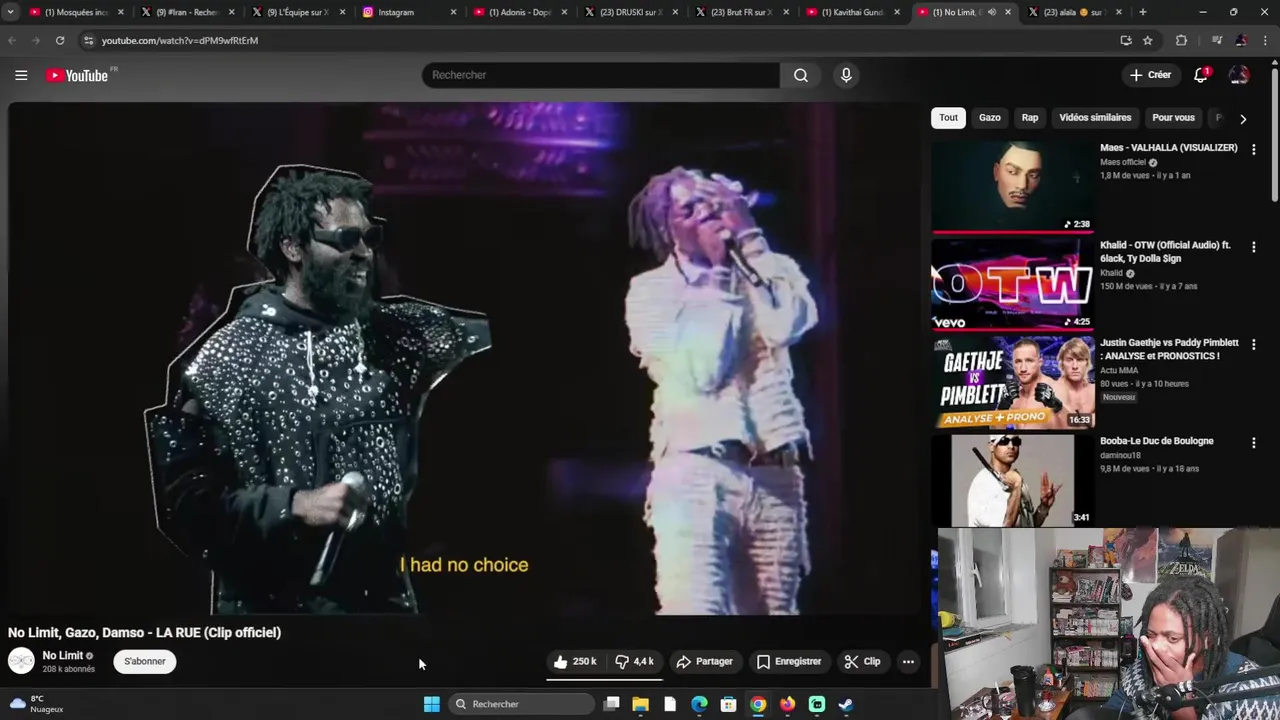
Task: Switch to the DRUSKI sur X tab
Action: click(630, 12)
